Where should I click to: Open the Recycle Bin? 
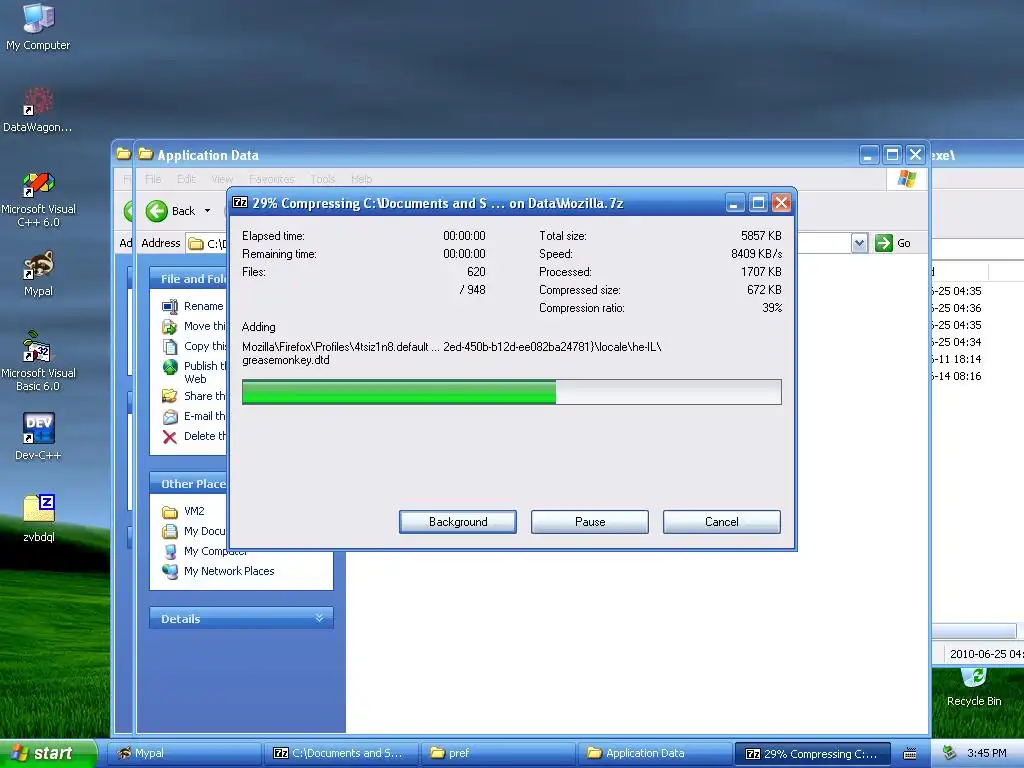pyautogui.click(x=974, y=688)
